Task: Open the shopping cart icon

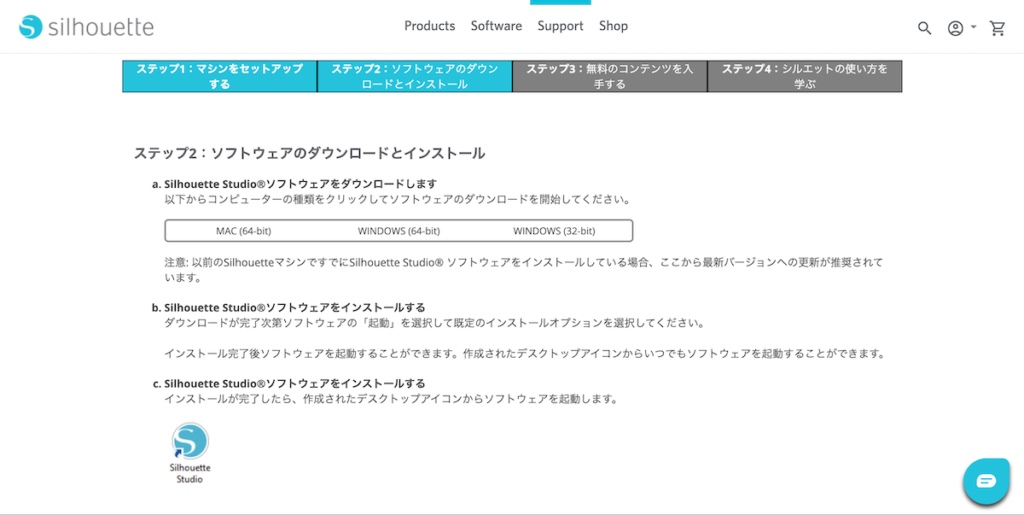Action: (997, 28)
